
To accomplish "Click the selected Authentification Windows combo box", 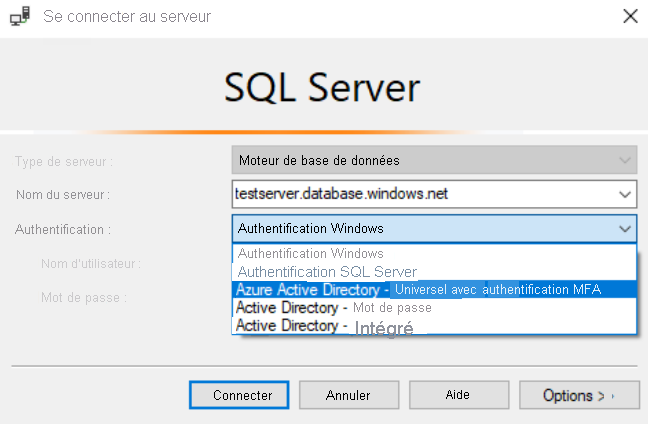I will (x=420, y=228).
